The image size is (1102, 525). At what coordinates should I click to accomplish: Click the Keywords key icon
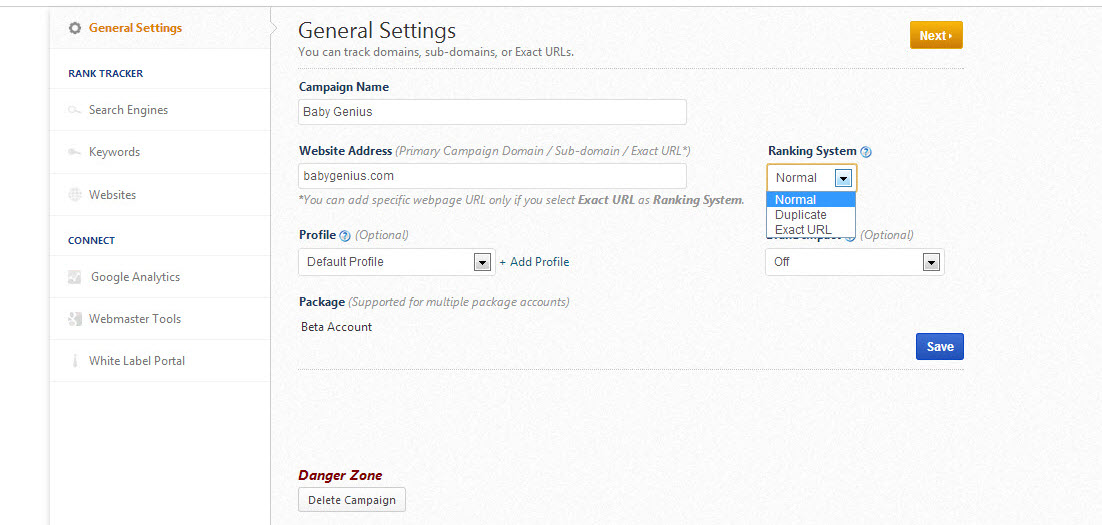[74, 152]
